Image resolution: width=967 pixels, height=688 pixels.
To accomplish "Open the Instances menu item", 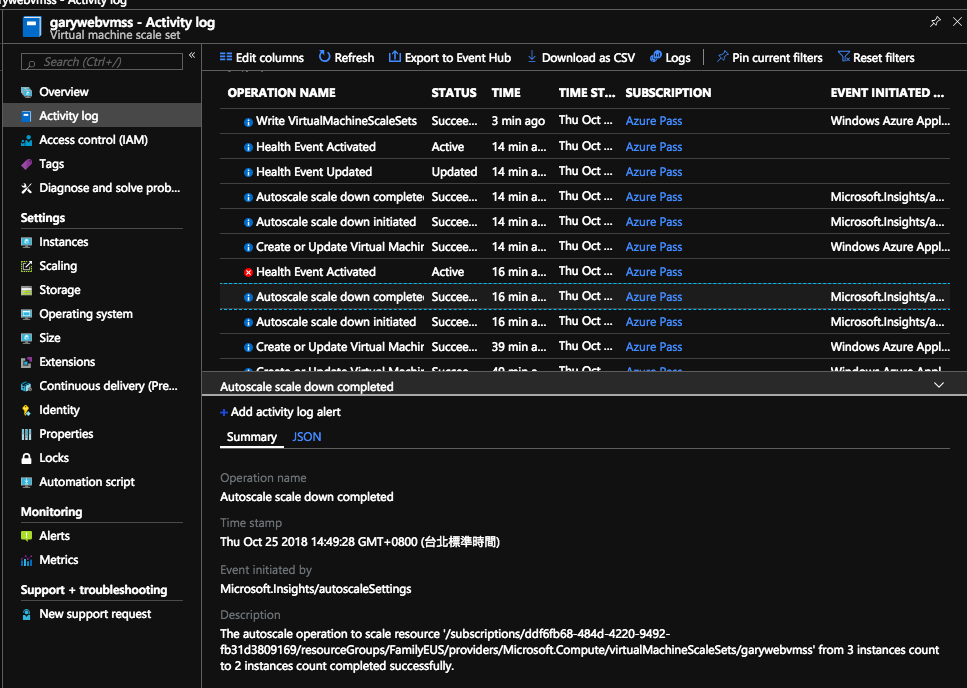I will click(64, 242).
